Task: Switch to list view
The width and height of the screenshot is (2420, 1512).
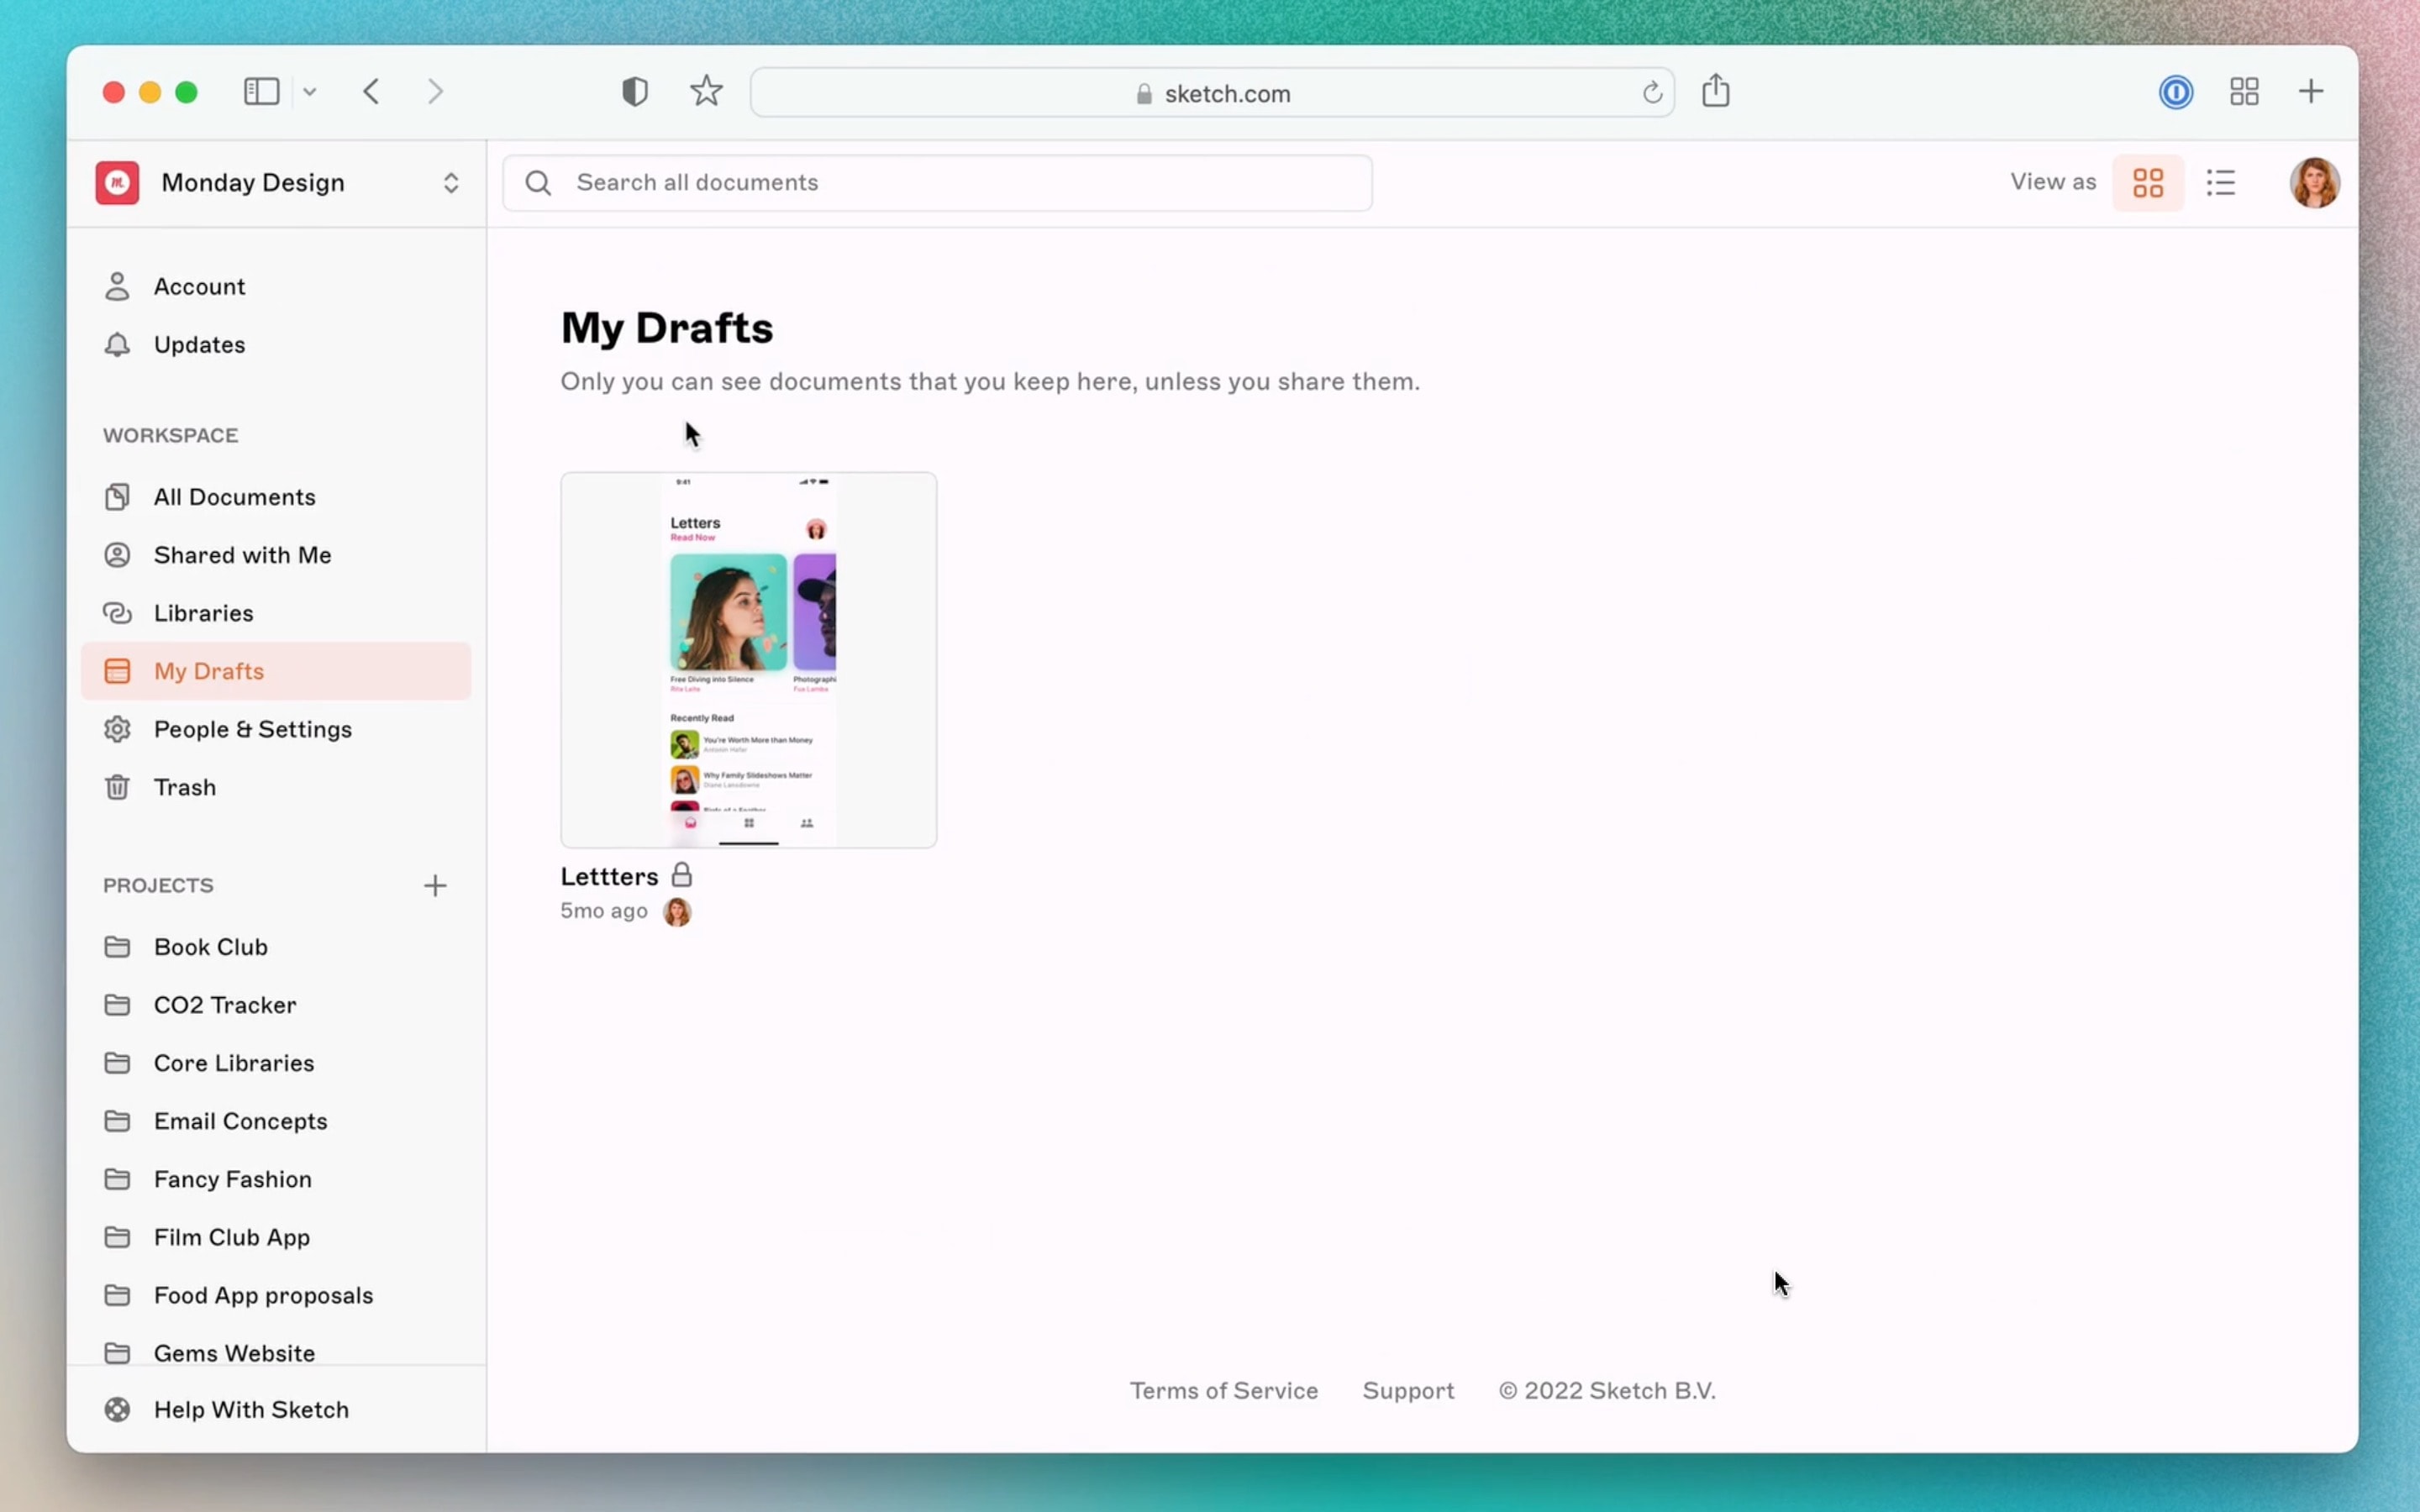Action: (2221, 183)
